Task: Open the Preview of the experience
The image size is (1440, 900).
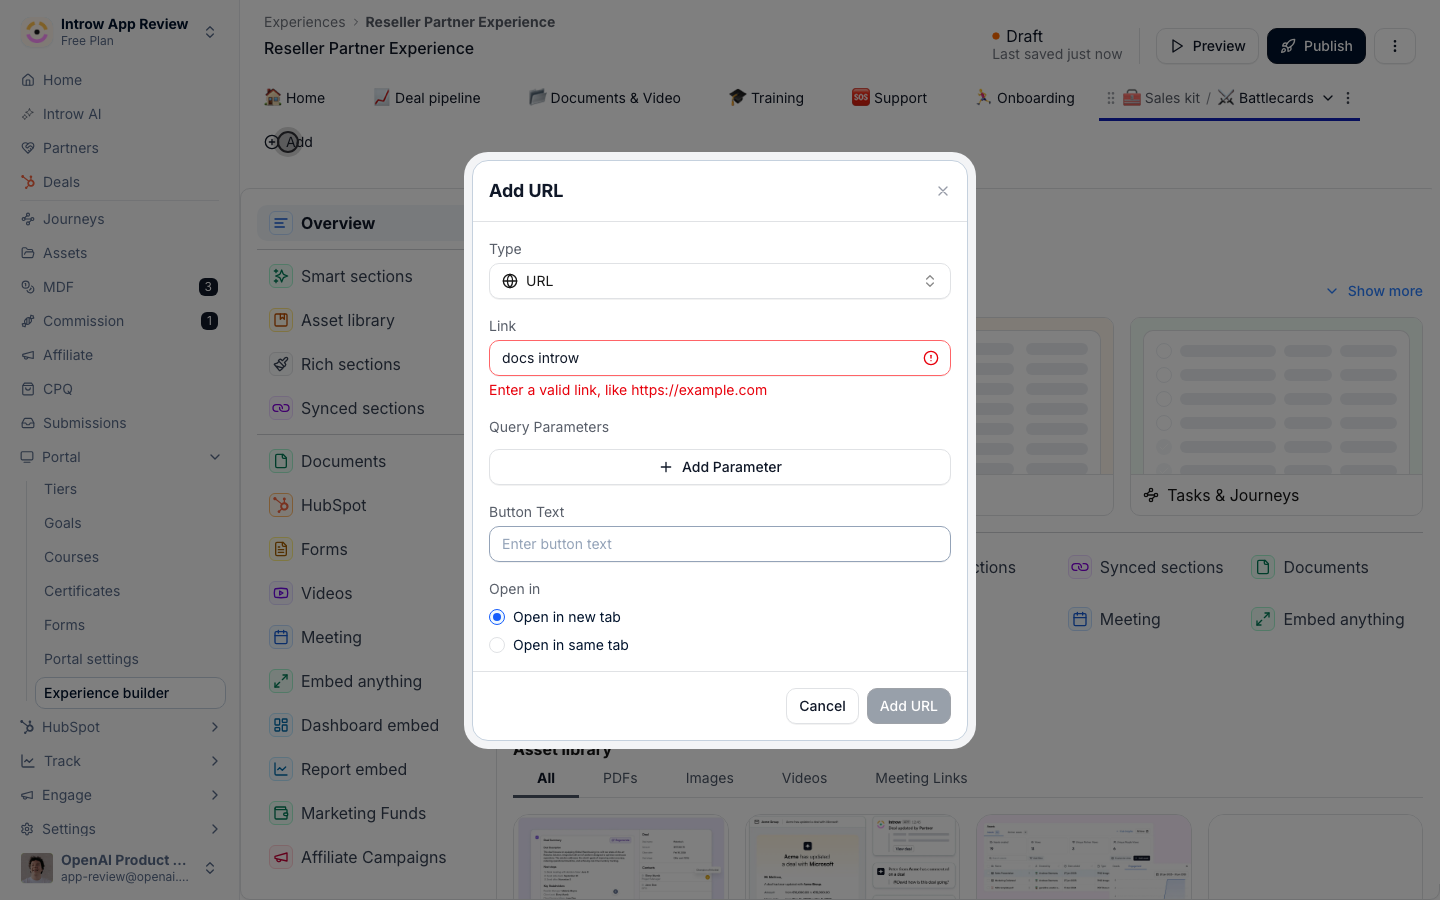Action: pyautogui.click(x=1207, y=46)
